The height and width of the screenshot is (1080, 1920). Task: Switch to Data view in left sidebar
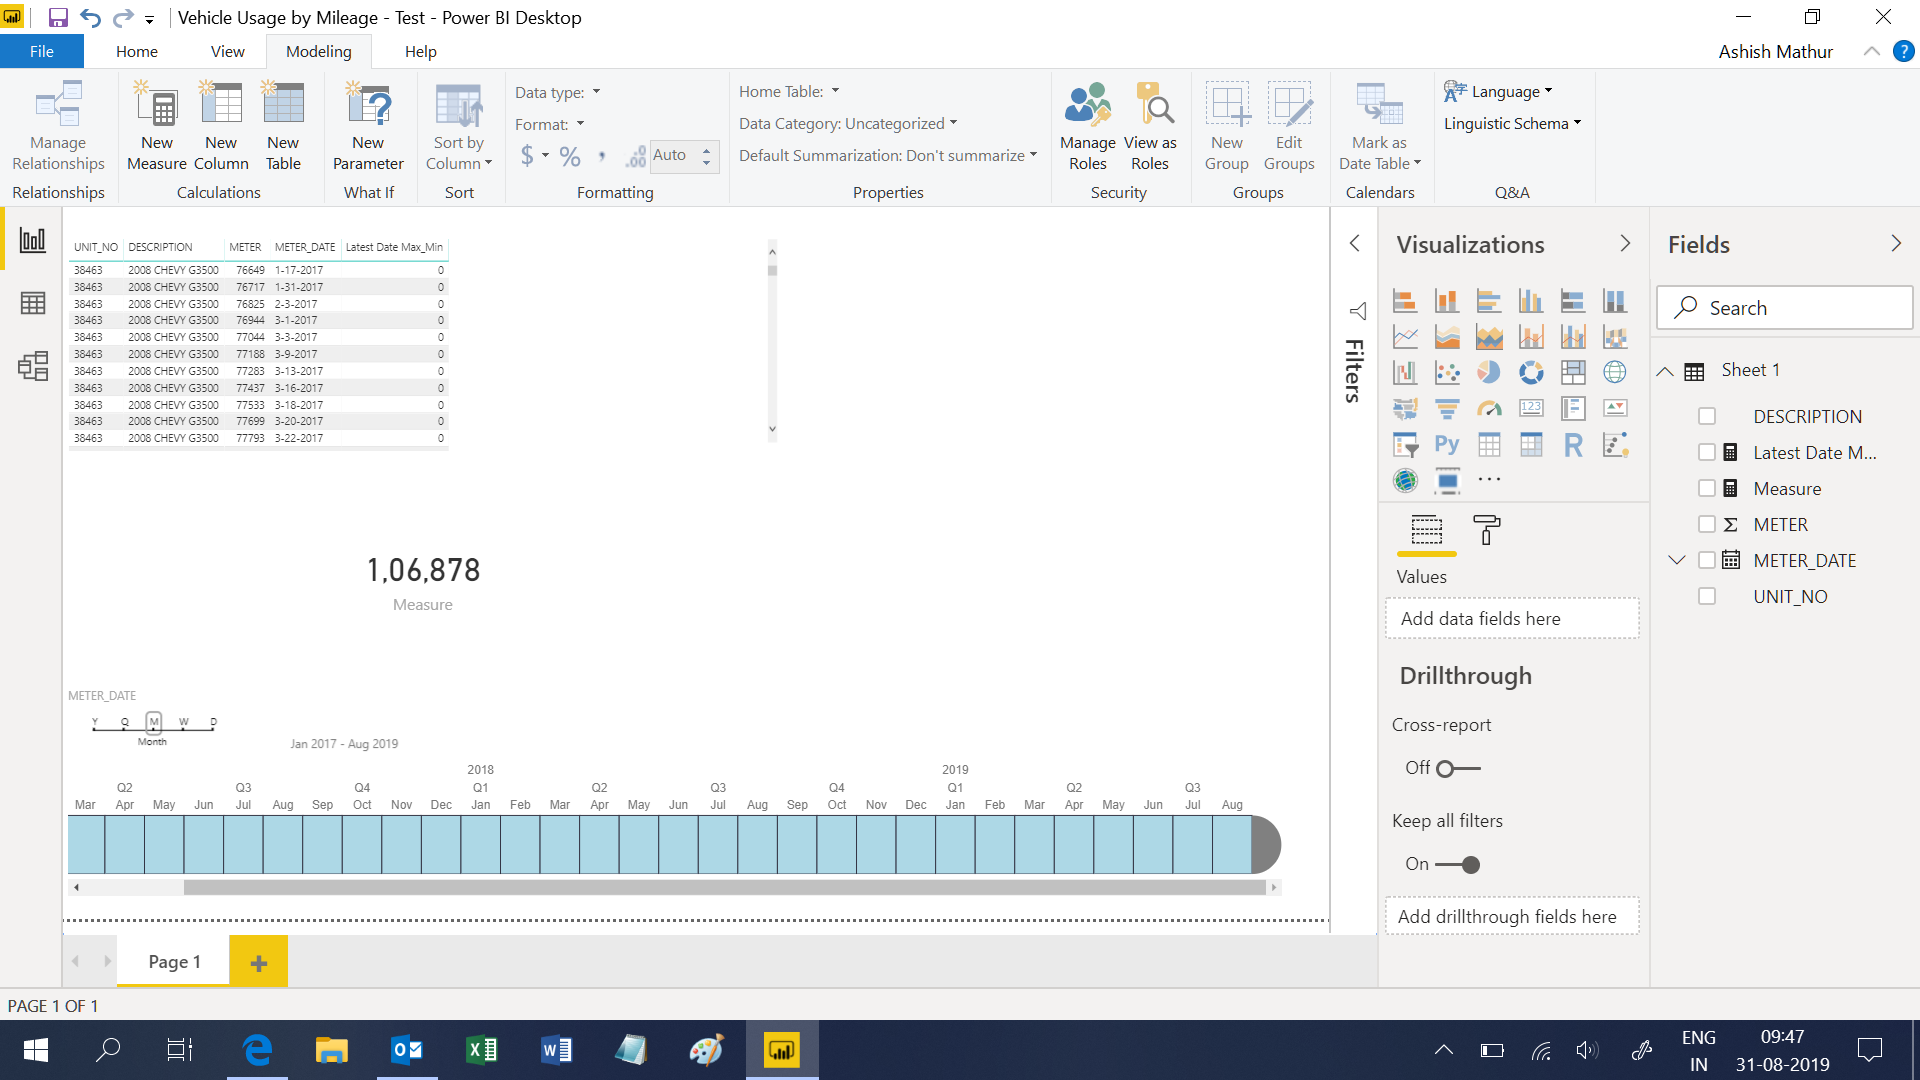point(33,303)
